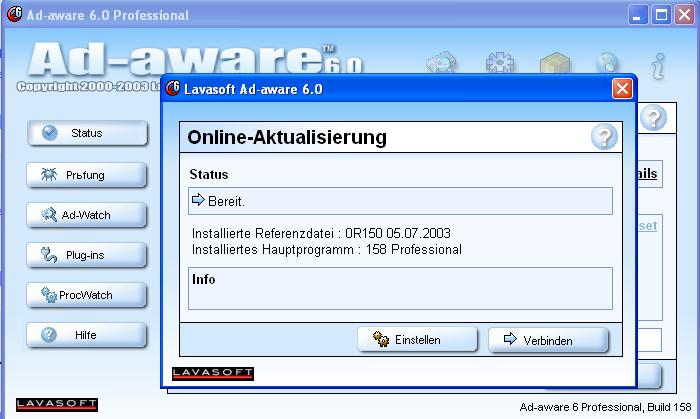Click the Info box area label
700x419 pixels.
204,279
